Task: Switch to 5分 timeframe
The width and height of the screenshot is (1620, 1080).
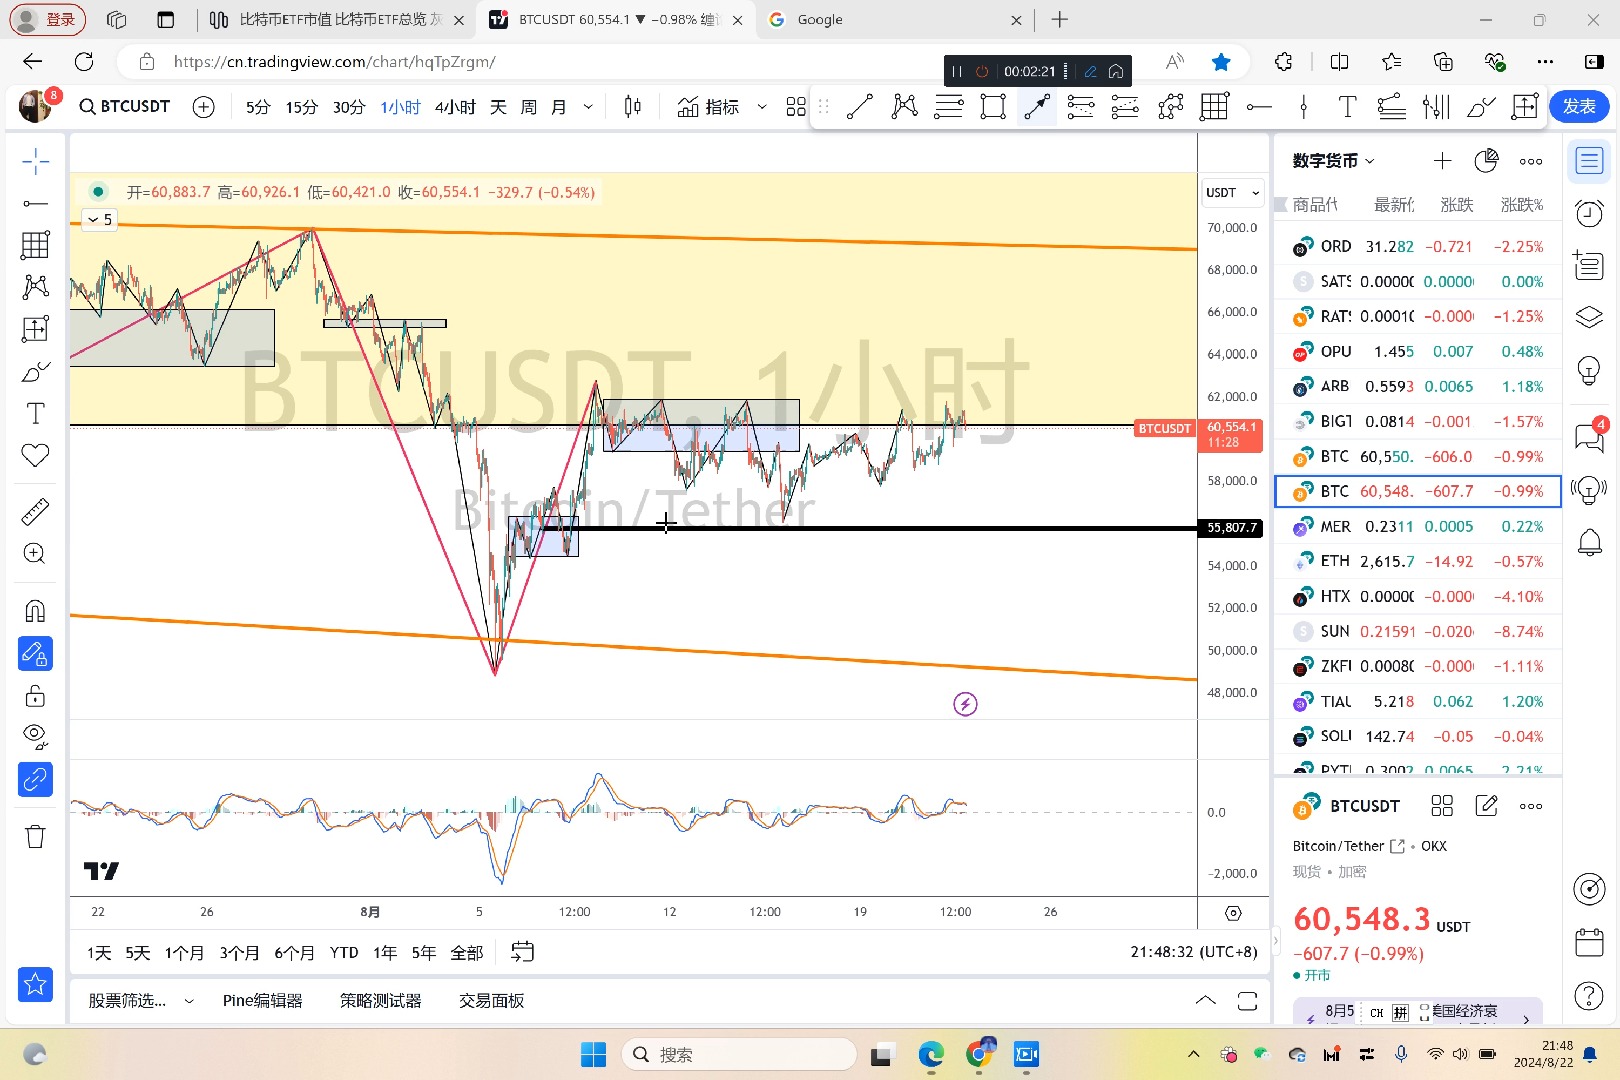Action: coord(258,107)
